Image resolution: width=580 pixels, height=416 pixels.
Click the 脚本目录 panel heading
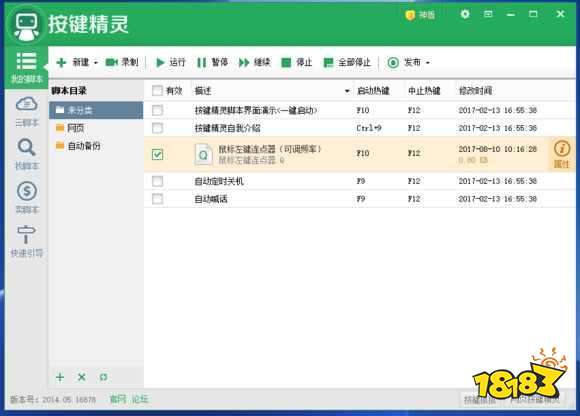[x=69, y=91]
